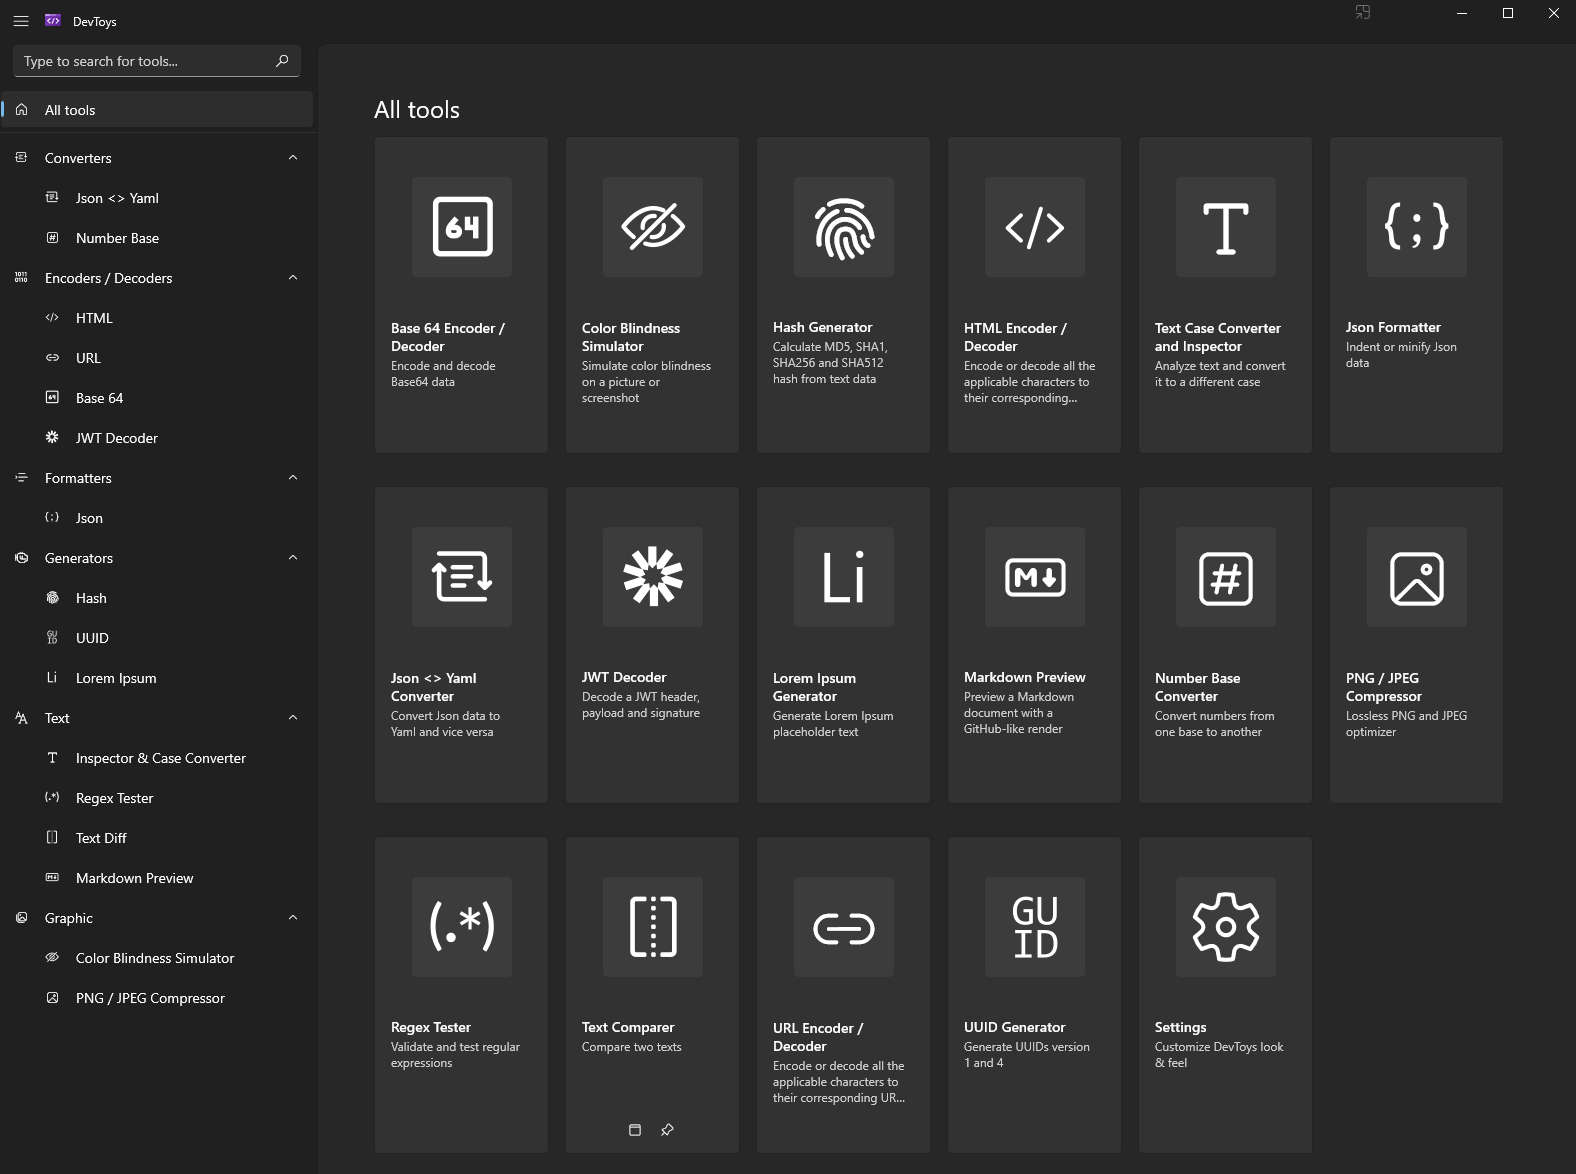Pin Text Comparer to start
Image resolution: width=1576 pixels, height=1174 pixels.
pyautogui.click(x=667, y=1130)
